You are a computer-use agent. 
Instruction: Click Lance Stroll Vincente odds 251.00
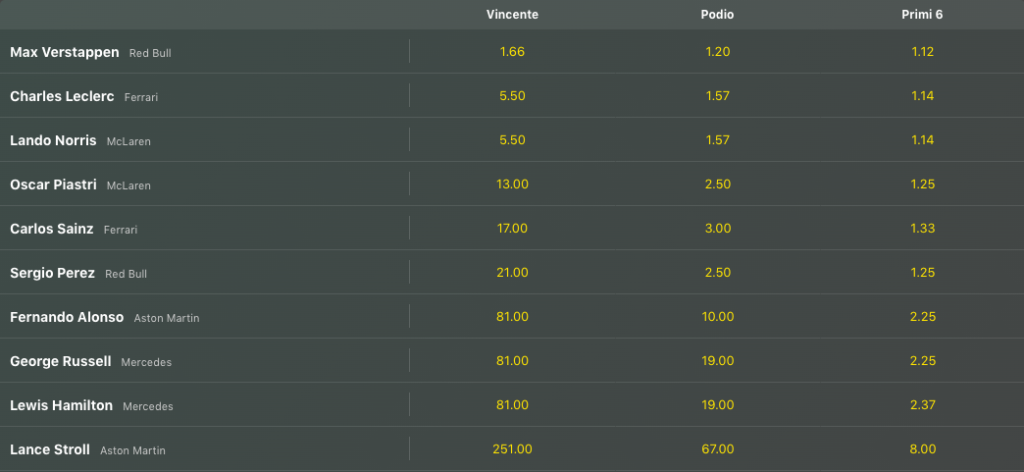click(511, 449)
